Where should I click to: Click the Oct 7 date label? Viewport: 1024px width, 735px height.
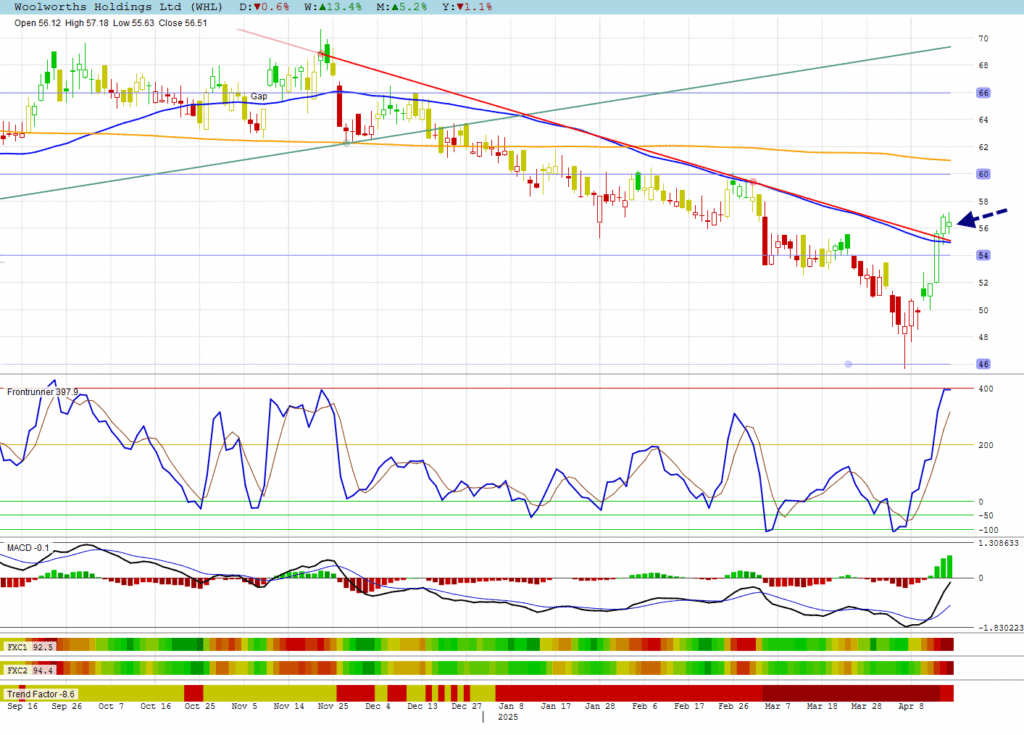(110, 706)
